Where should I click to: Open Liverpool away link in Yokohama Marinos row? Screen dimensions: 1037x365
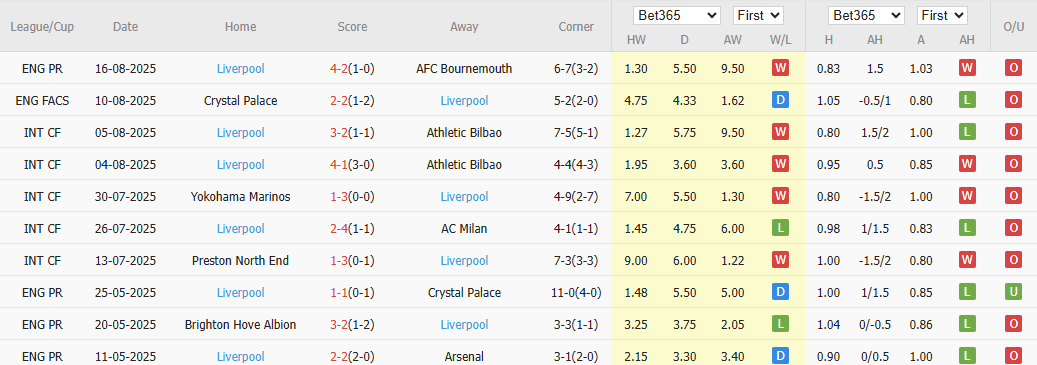click(x=464, y=196)
